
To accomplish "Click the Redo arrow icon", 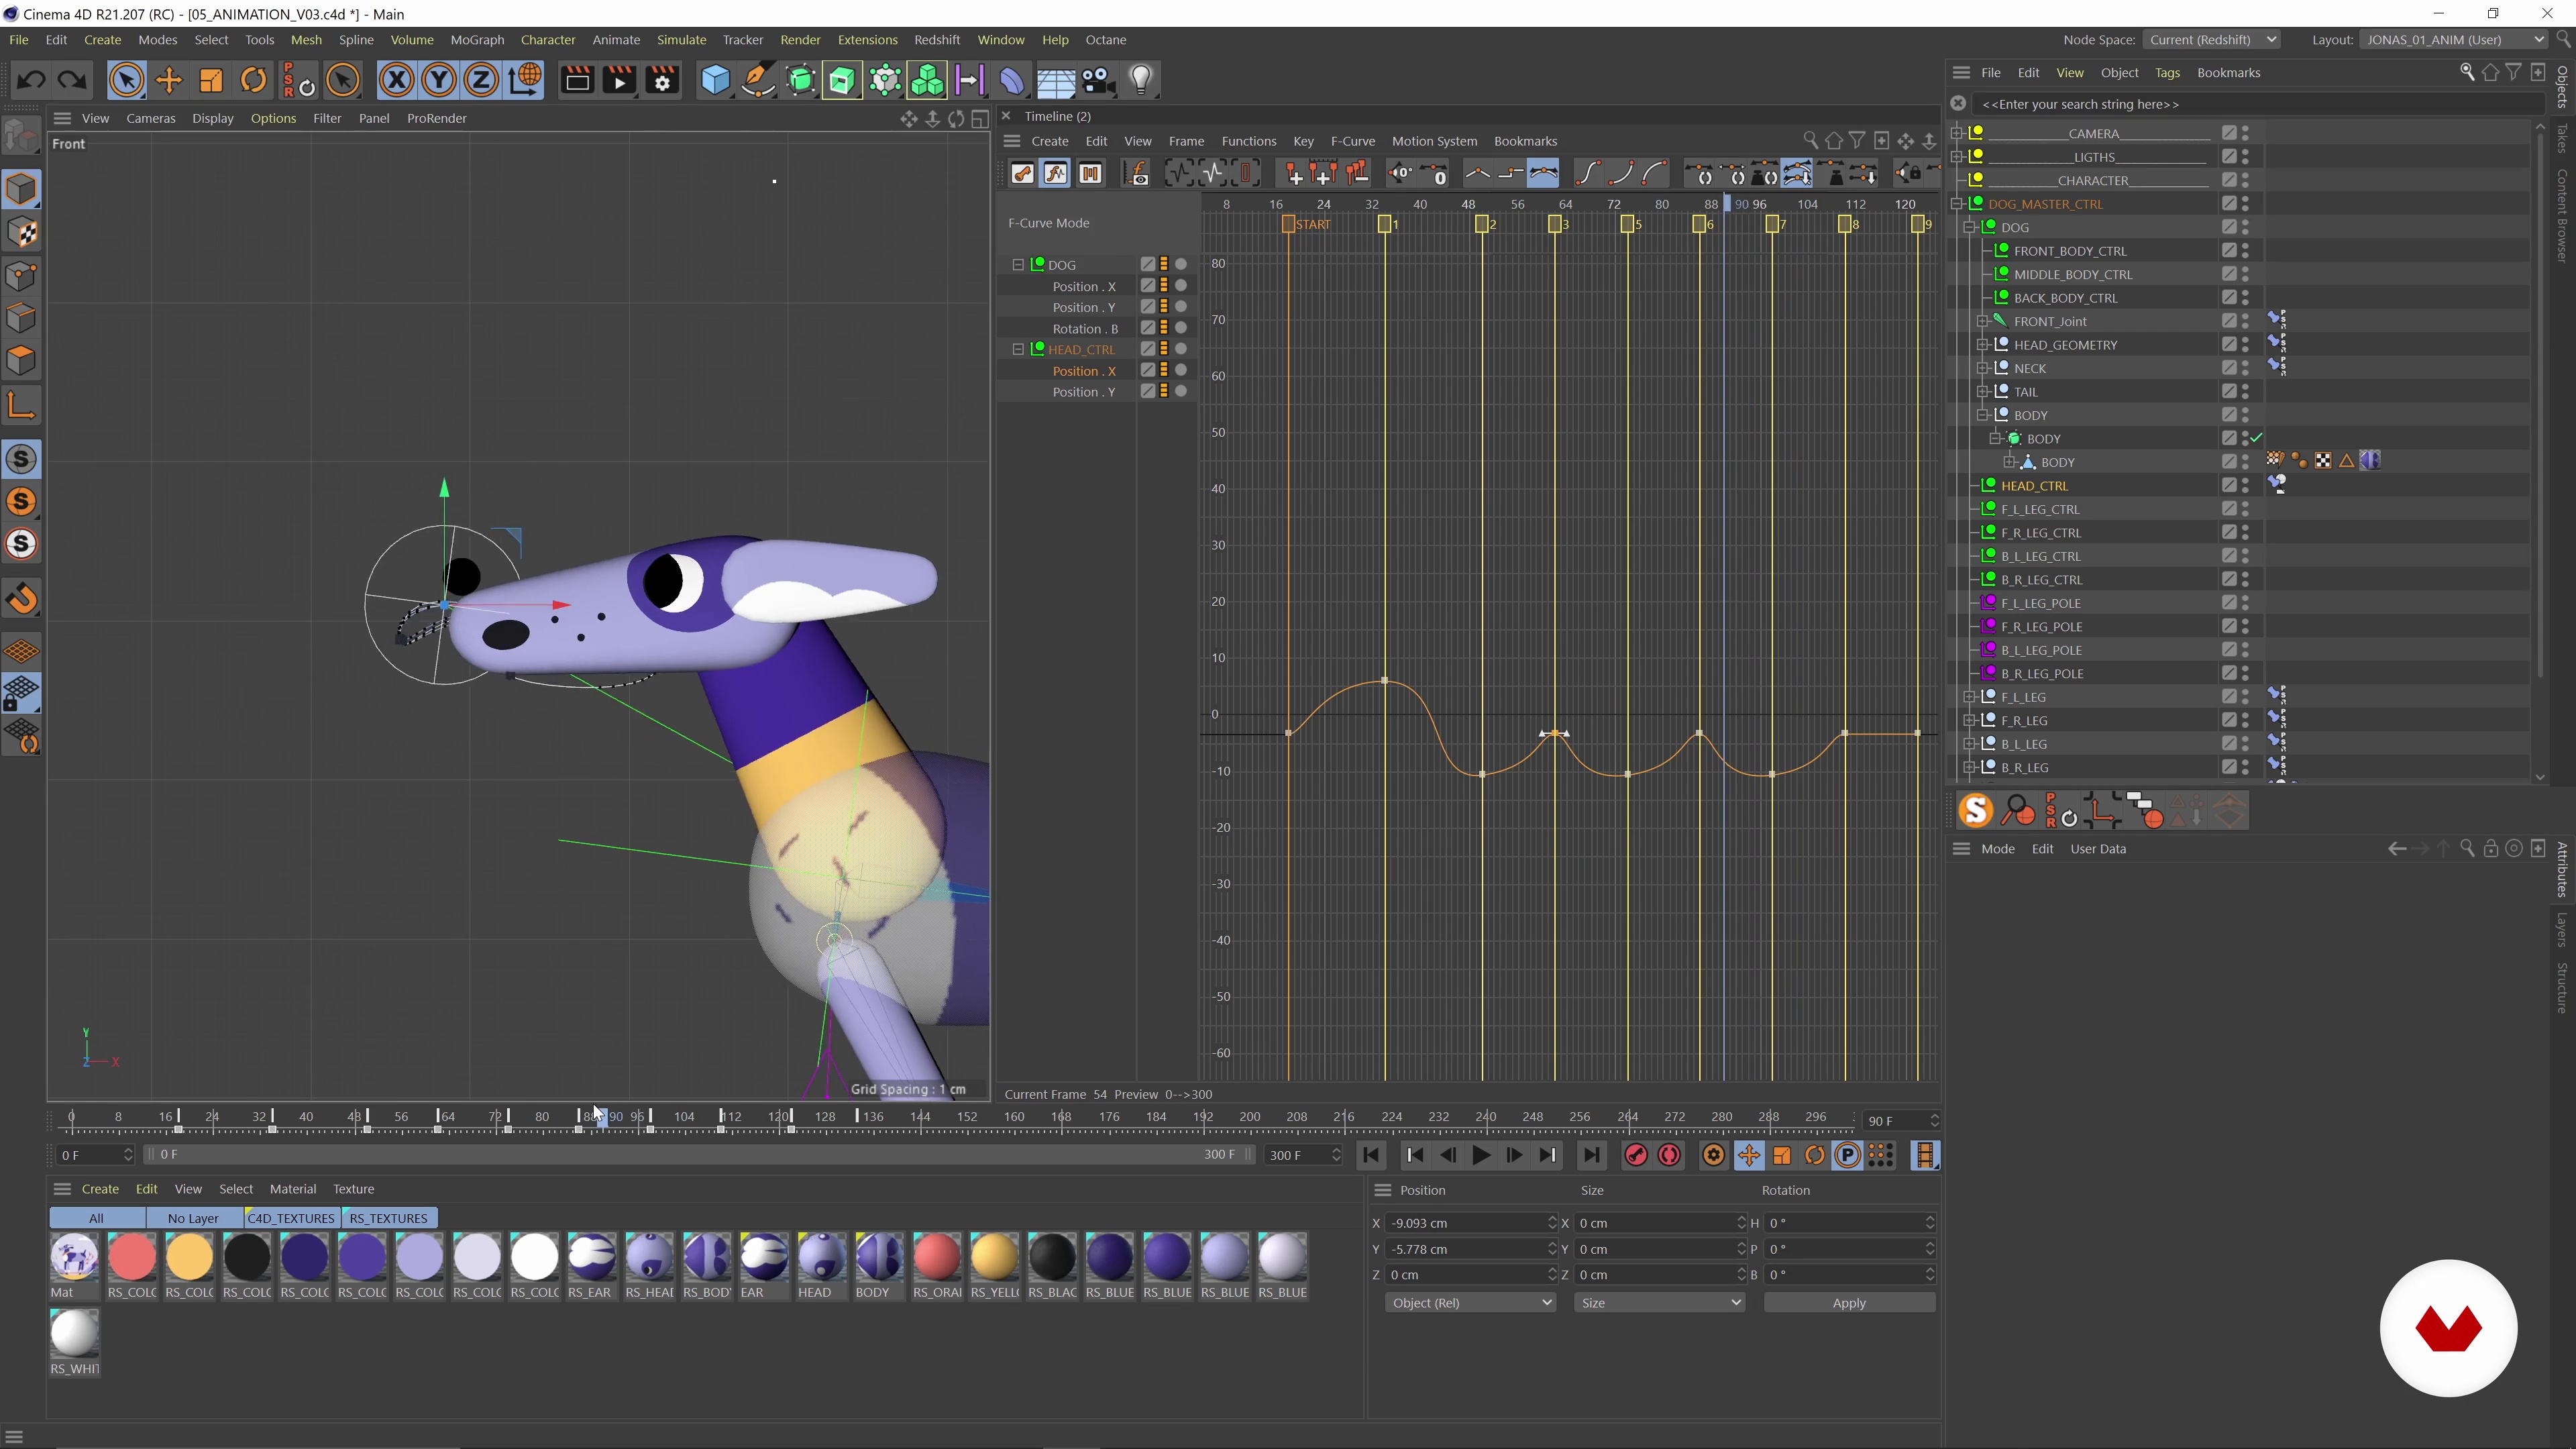I will [72, 80].
